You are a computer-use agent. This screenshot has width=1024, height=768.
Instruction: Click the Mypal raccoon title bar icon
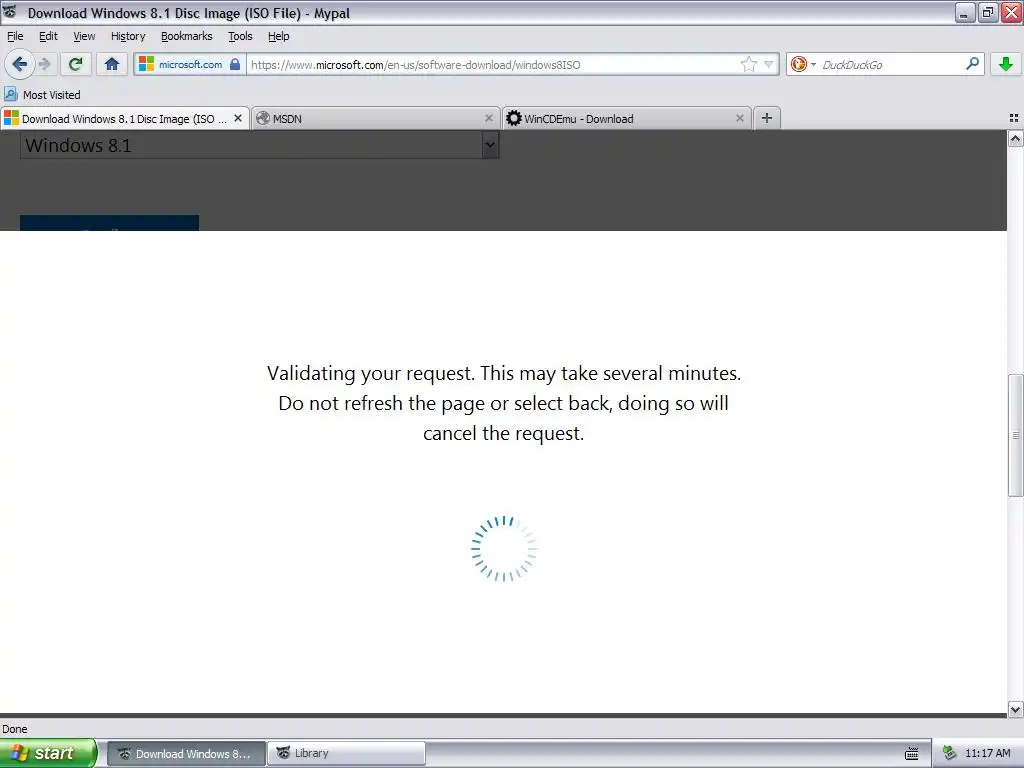10,12
